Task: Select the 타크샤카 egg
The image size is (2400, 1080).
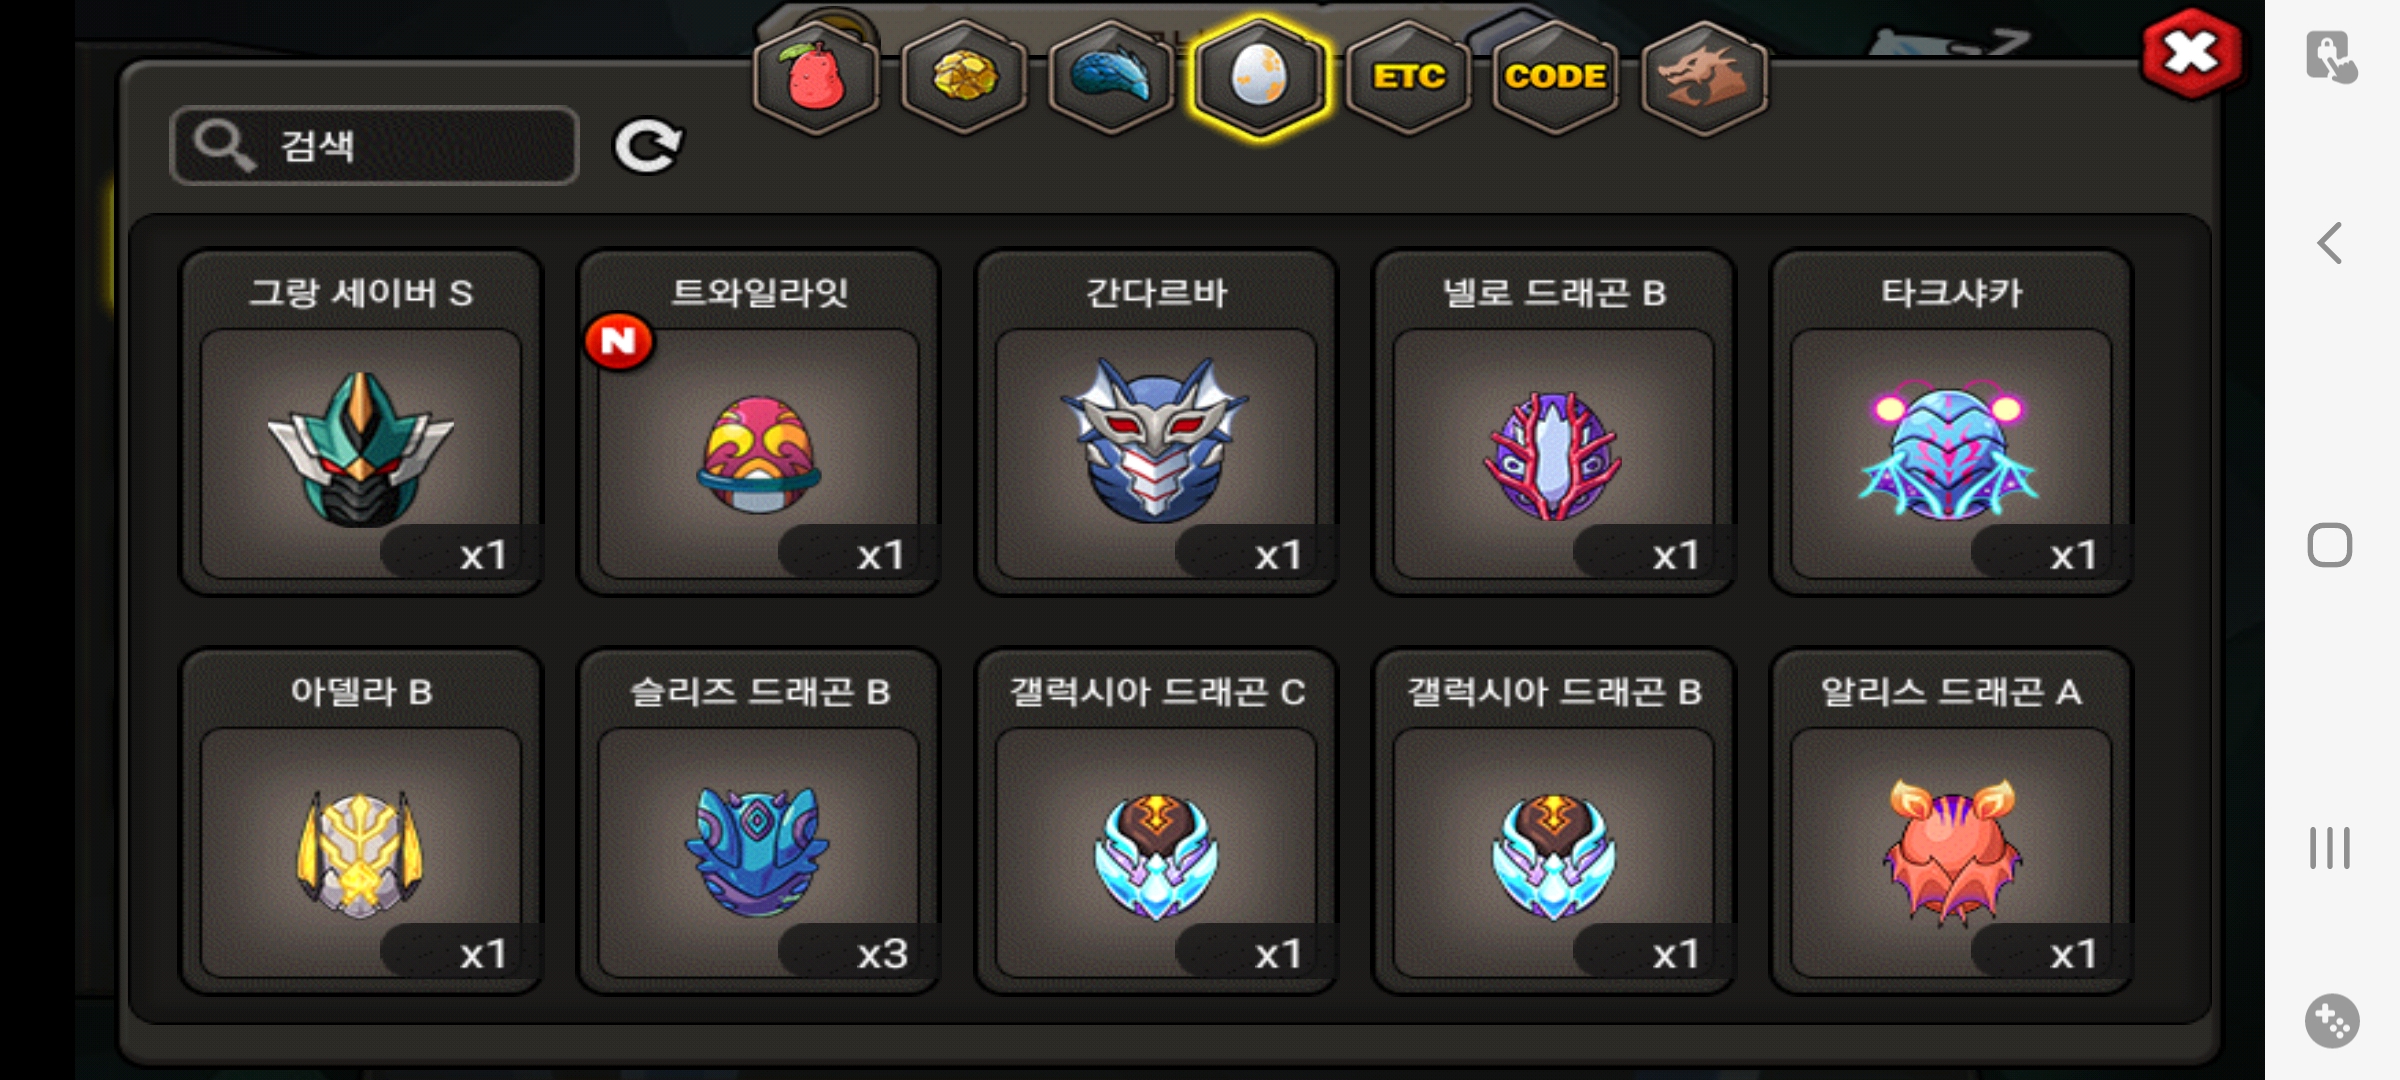Action: [1951, 423]
